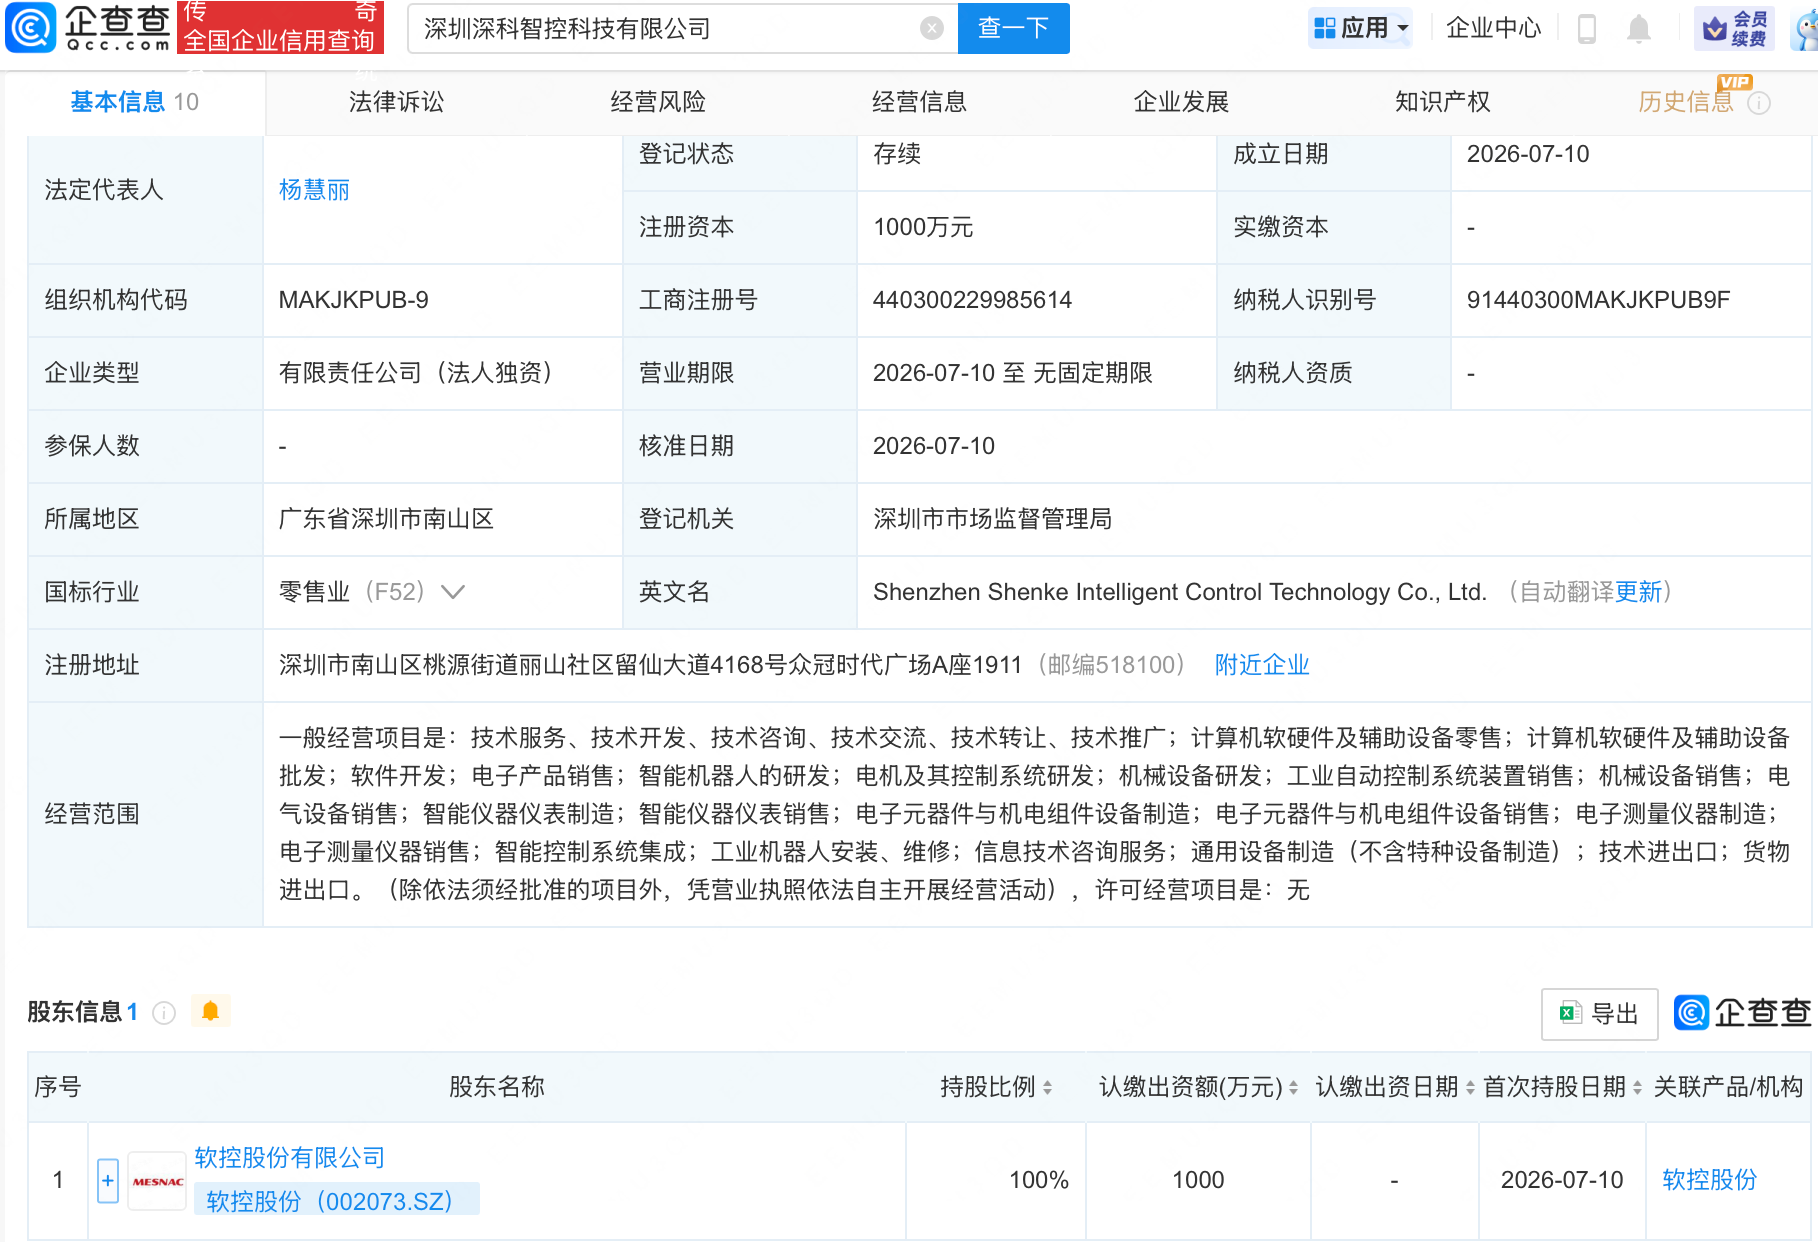Open 附近企业 nearby companies link
Screen dimensions: 1818x1242
point(1262,665)
